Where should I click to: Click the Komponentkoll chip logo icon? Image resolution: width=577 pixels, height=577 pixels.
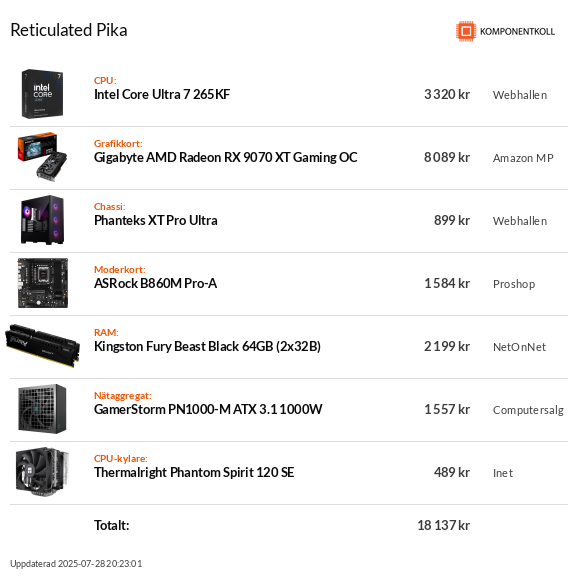click(x=466, y=31)
